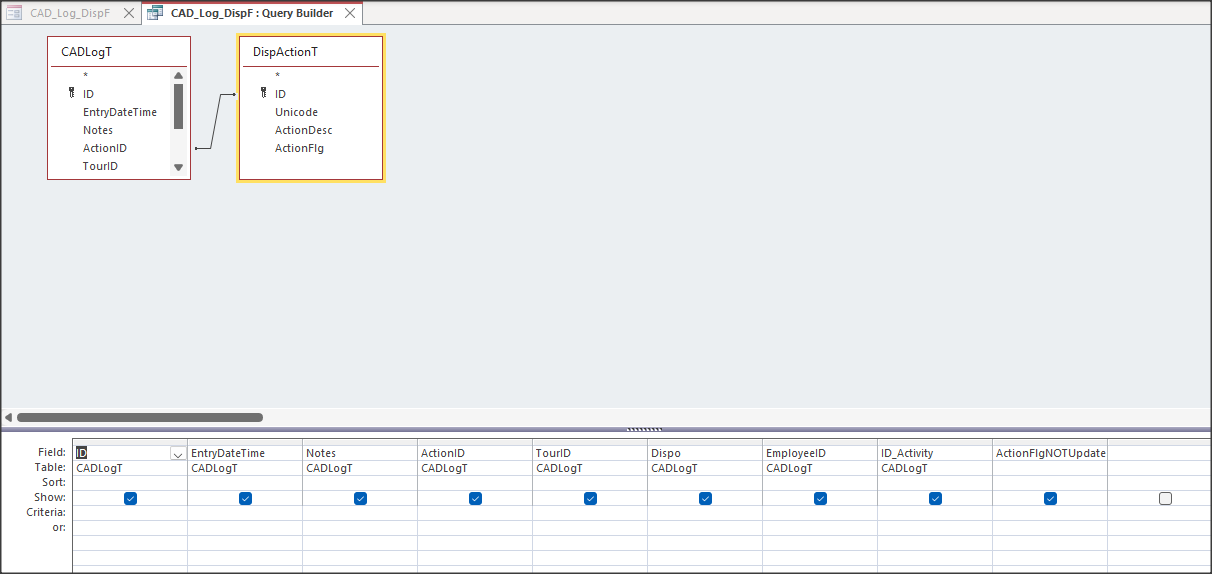Select the asterisk in CADLogT
The image size is (1212, 574).
[x=86, y=76]
